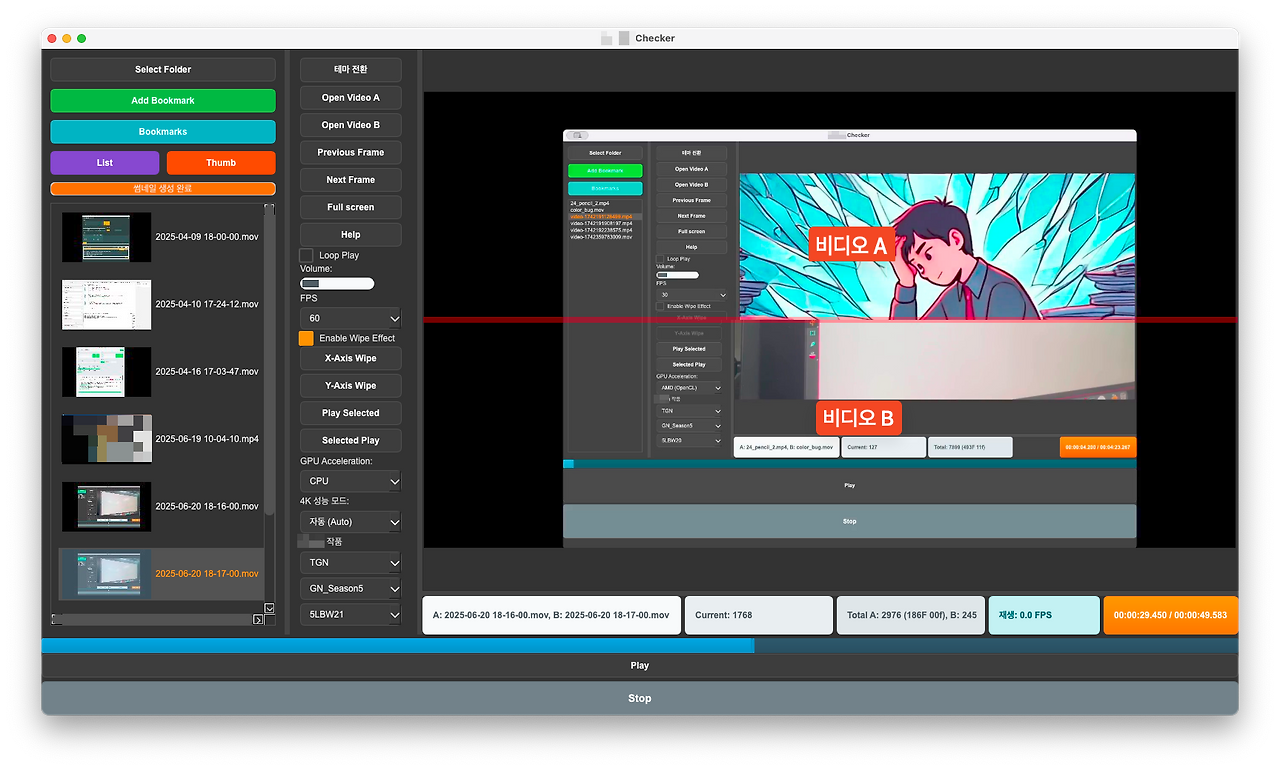Viewport: 1280px width, 770px height.
Task: Select the 2025-04-09 18-00-00.mov thumbnail
Action: (x=106, y=237)
